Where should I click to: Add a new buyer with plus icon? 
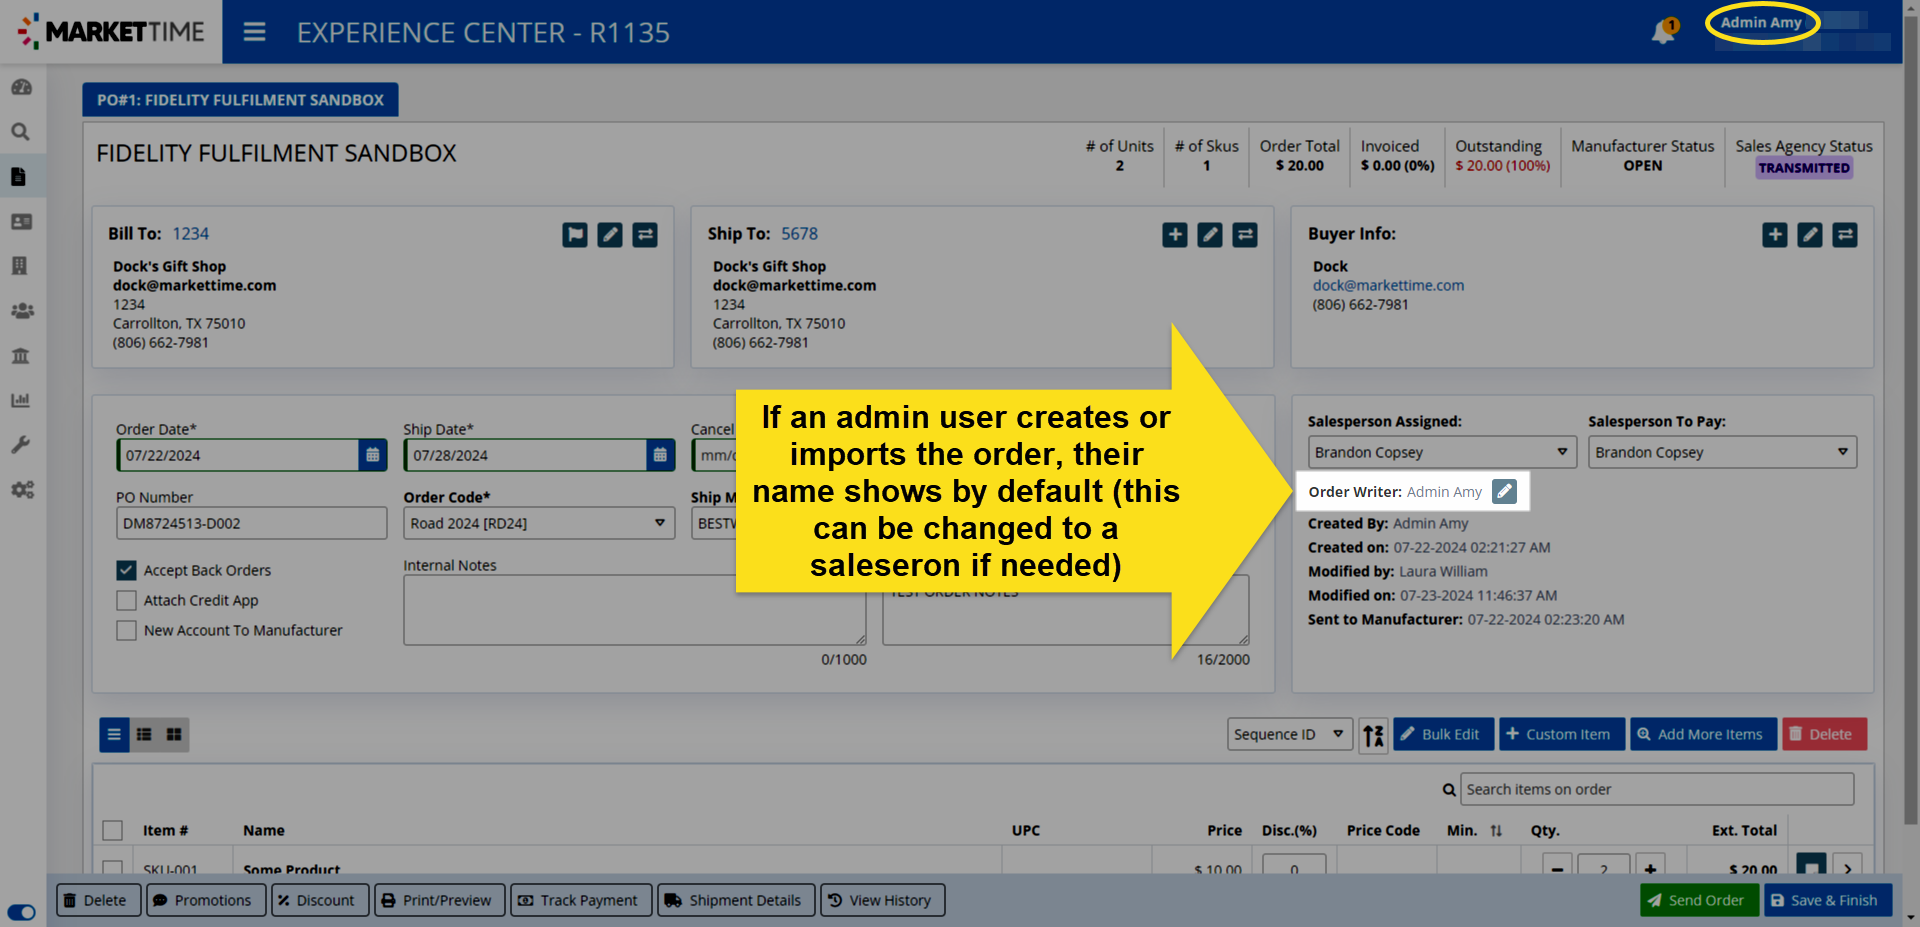click(x=1774, y=235)
